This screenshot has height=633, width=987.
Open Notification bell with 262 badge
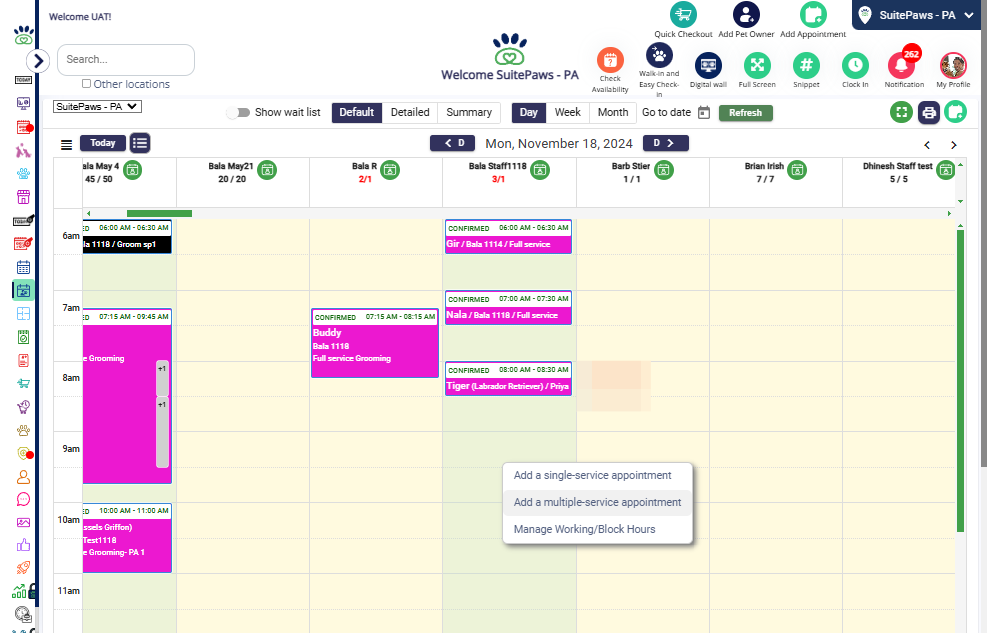click(902, 65)
